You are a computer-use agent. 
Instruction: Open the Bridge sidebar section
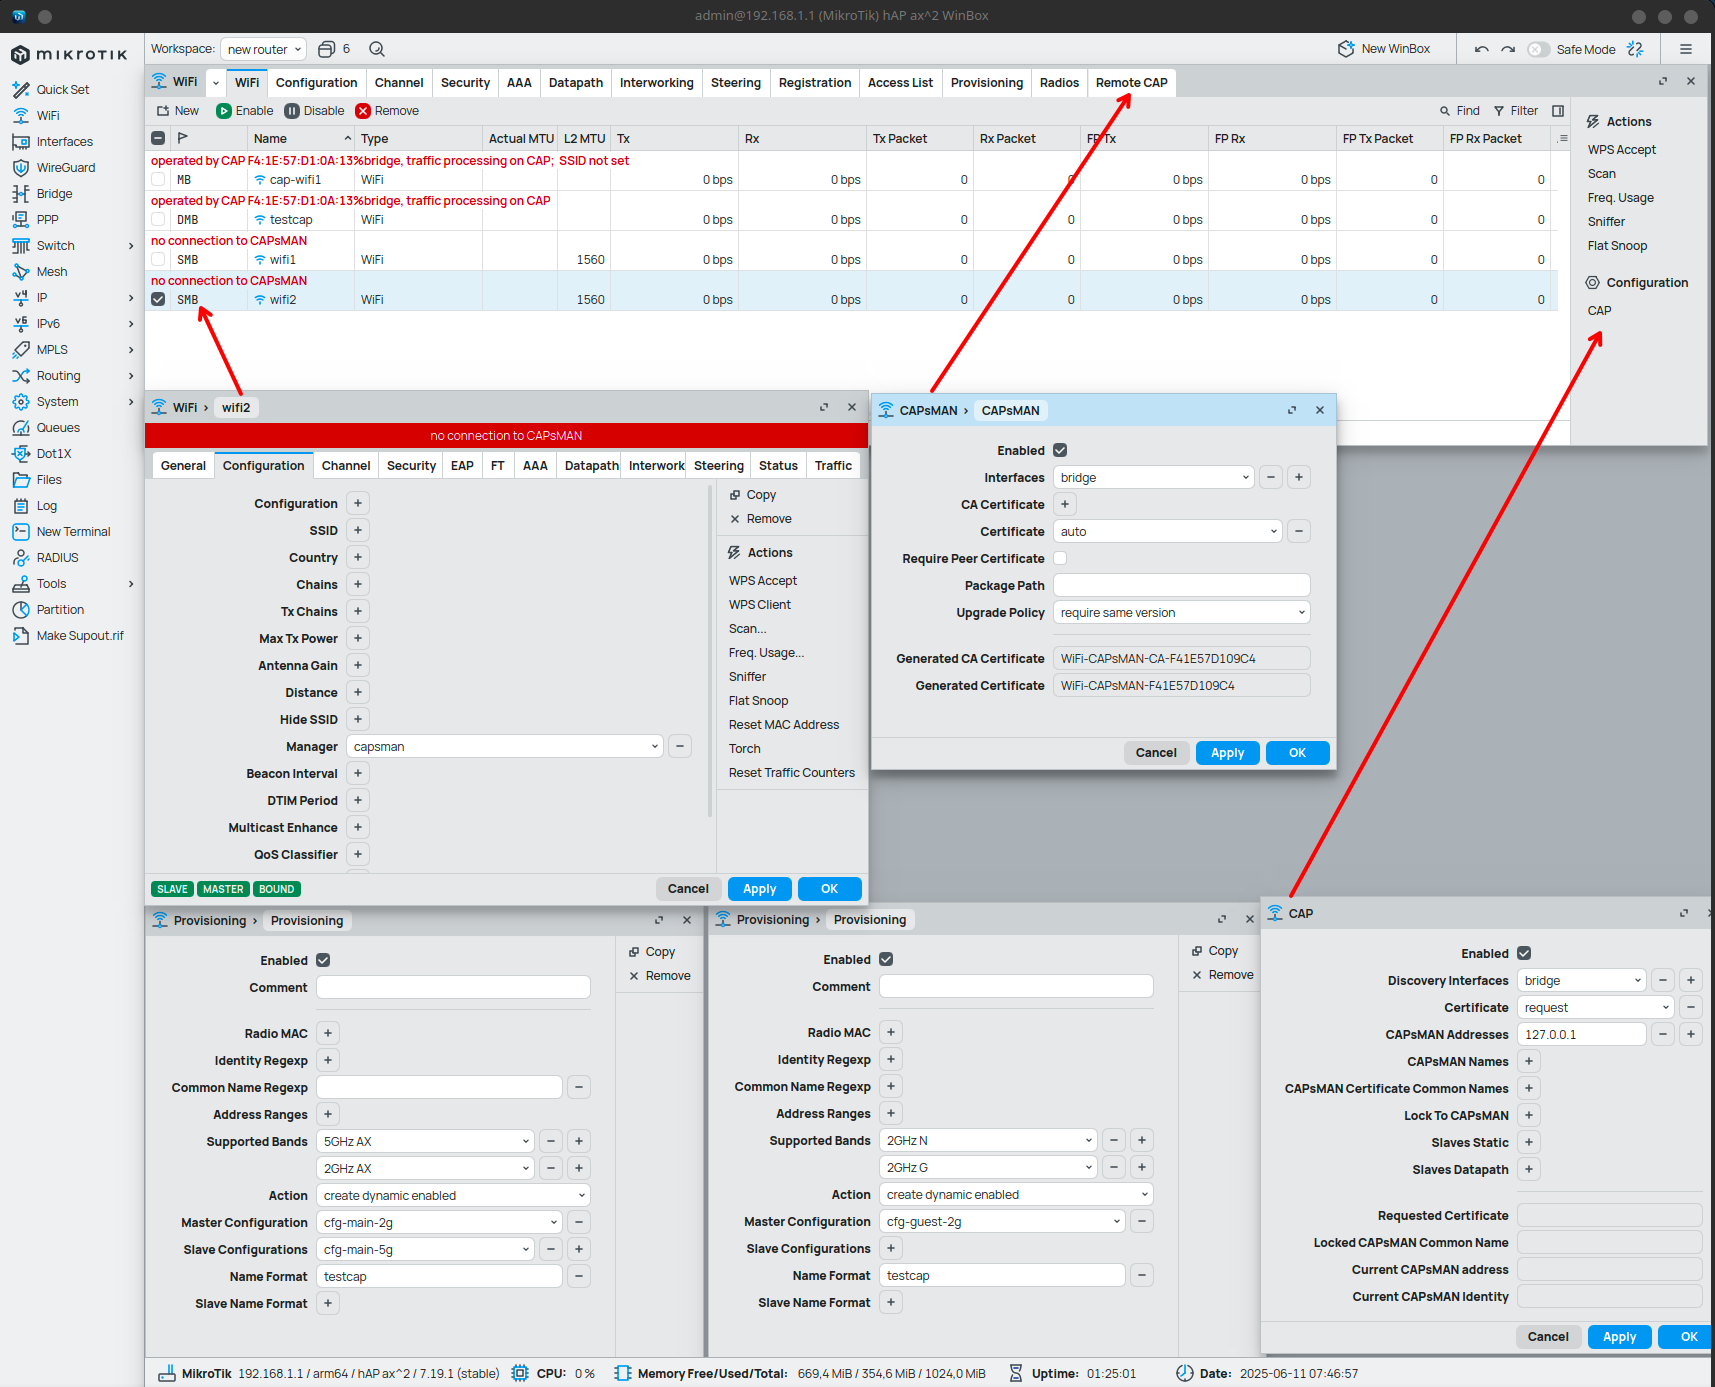tap(54, 194)
